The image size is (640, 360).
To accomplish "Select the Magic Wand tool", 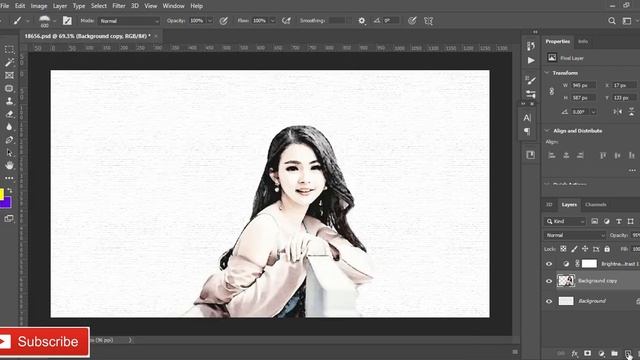I will [9, 62].
